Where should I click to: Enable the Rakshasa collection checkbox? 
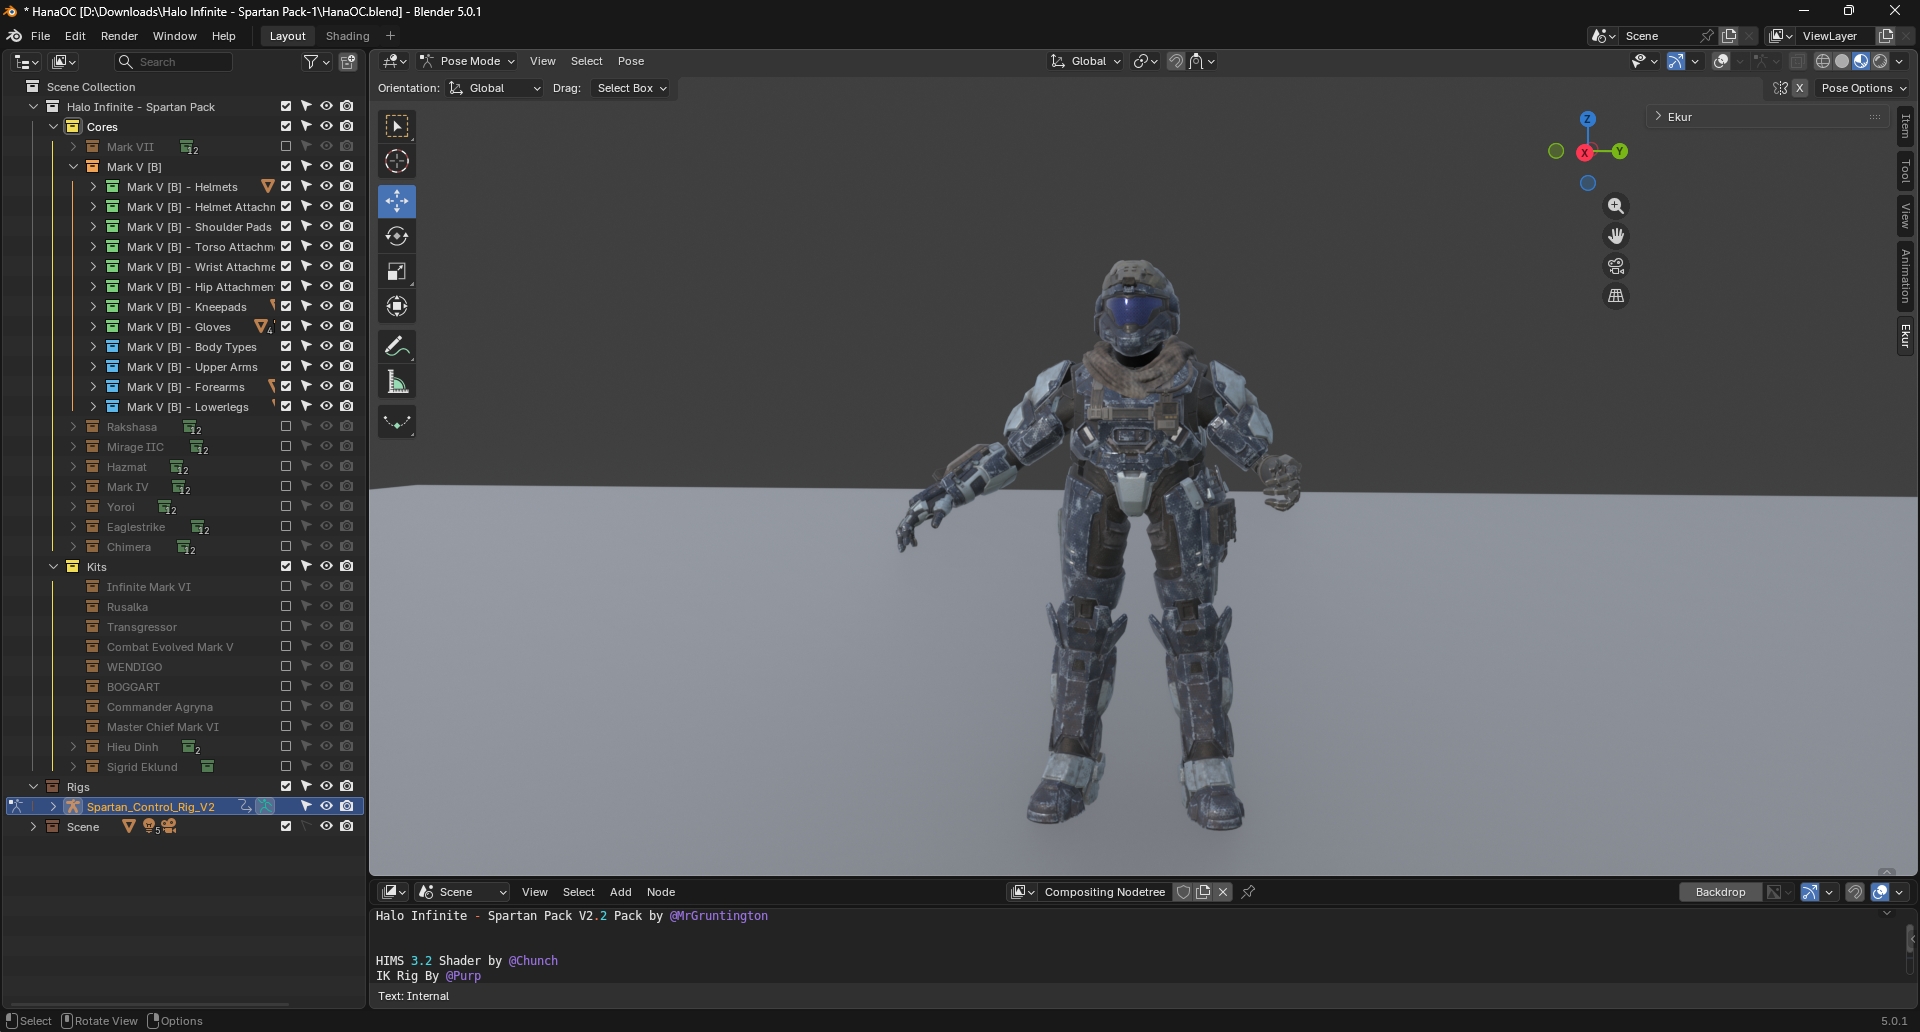click(x=286, y=427)
